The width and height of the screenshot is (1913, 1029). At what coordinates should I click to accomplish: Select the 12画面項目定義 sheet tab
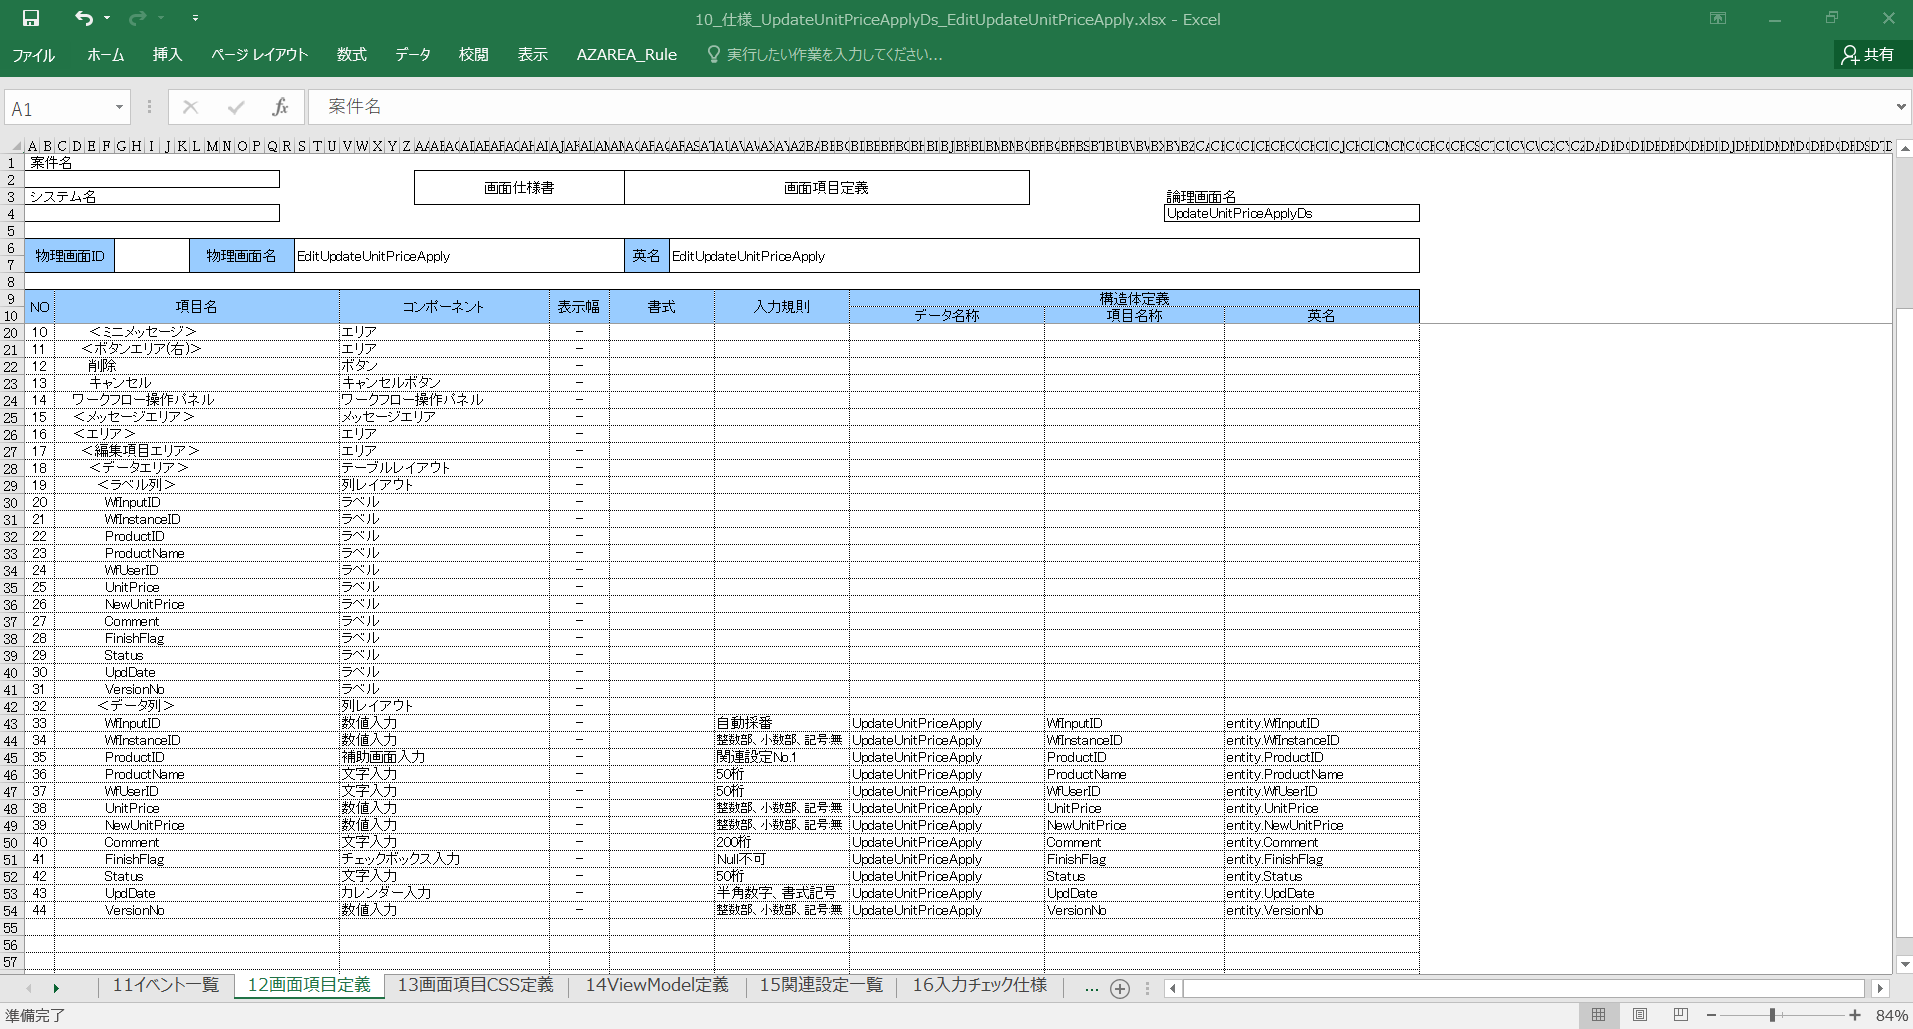(309, 985)
